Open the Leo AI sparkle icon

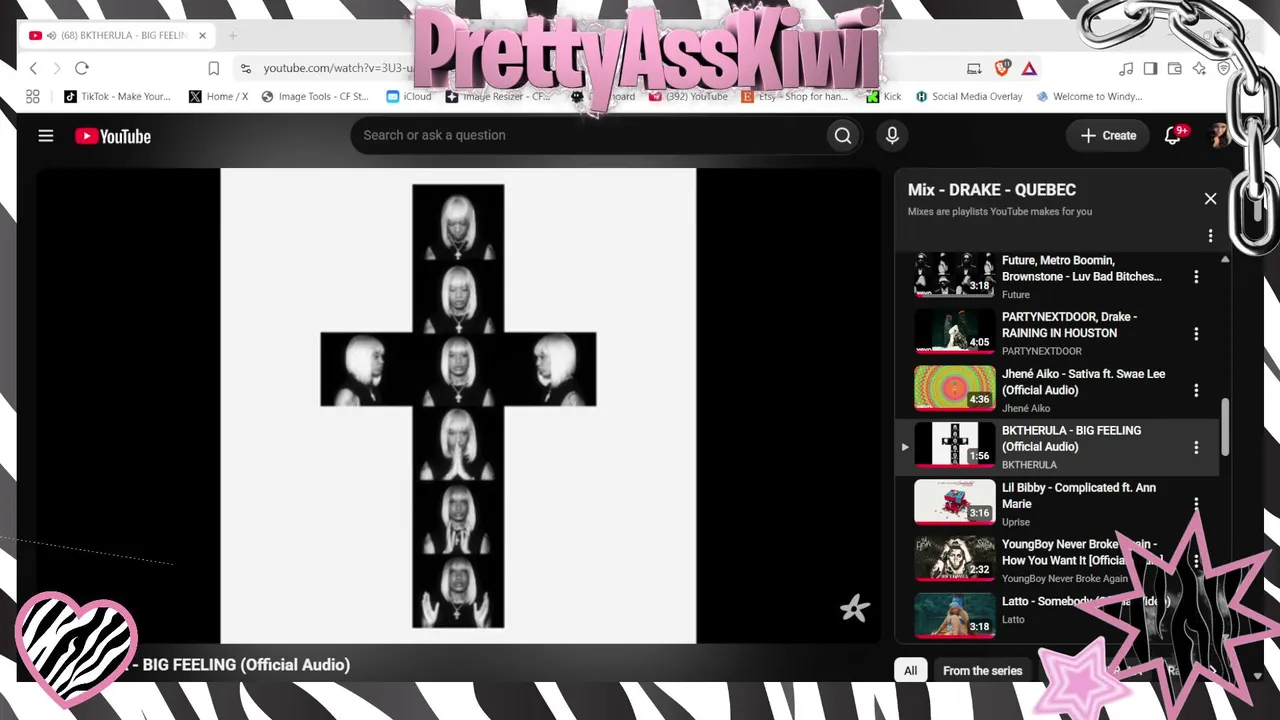pos(1199,68)
